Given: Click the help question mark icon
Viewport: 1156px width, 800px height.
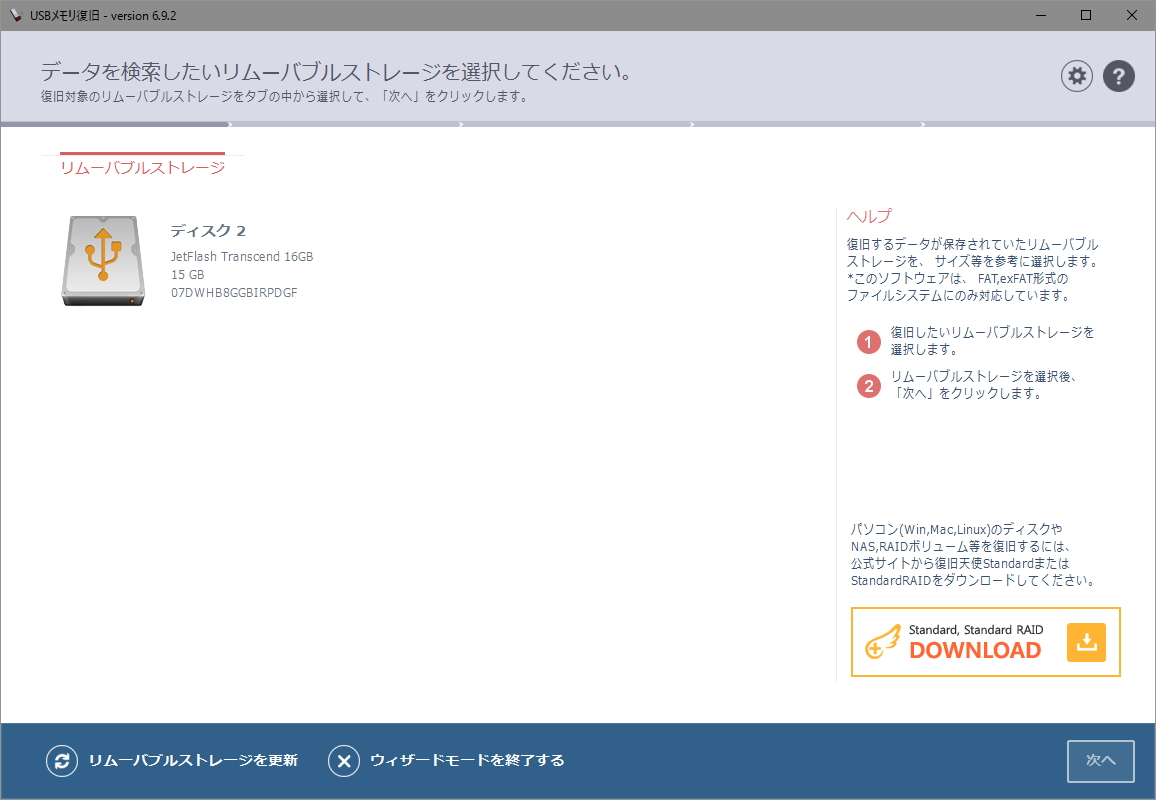Looking at the screenshot, I should click(x=1119, y=76).
